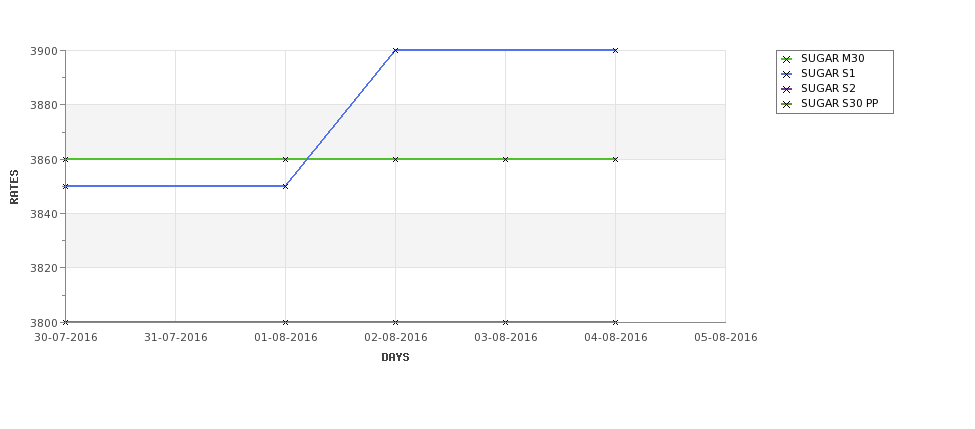Select the SUGAR S1 data point at 3900 on 02-08-2016
Viewport: 975px width, 429px height.
coord(395,50)
